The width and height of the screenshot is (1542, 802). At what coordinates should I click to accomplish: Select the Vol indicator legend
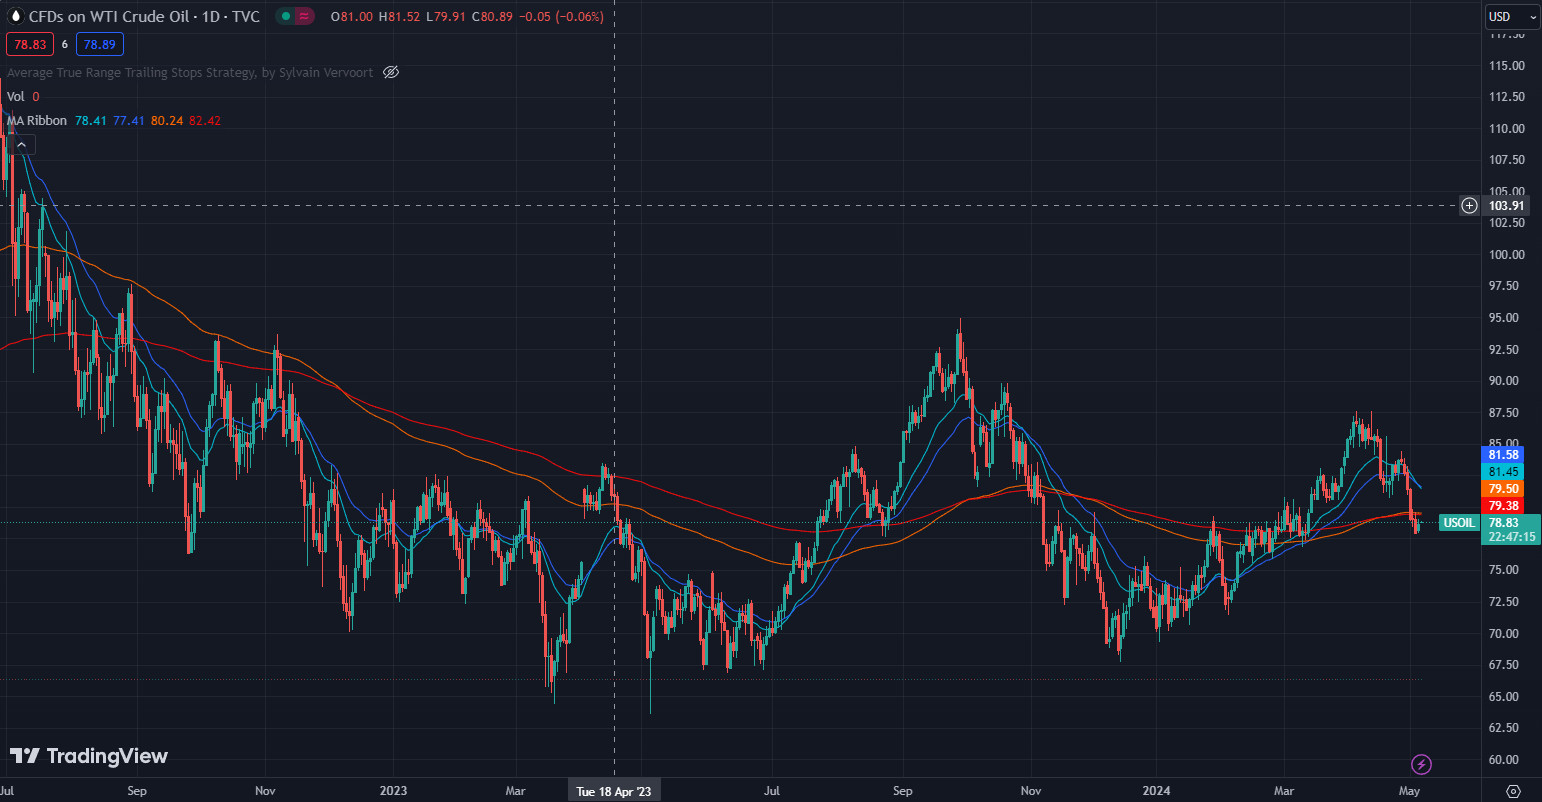click(15, 96)
